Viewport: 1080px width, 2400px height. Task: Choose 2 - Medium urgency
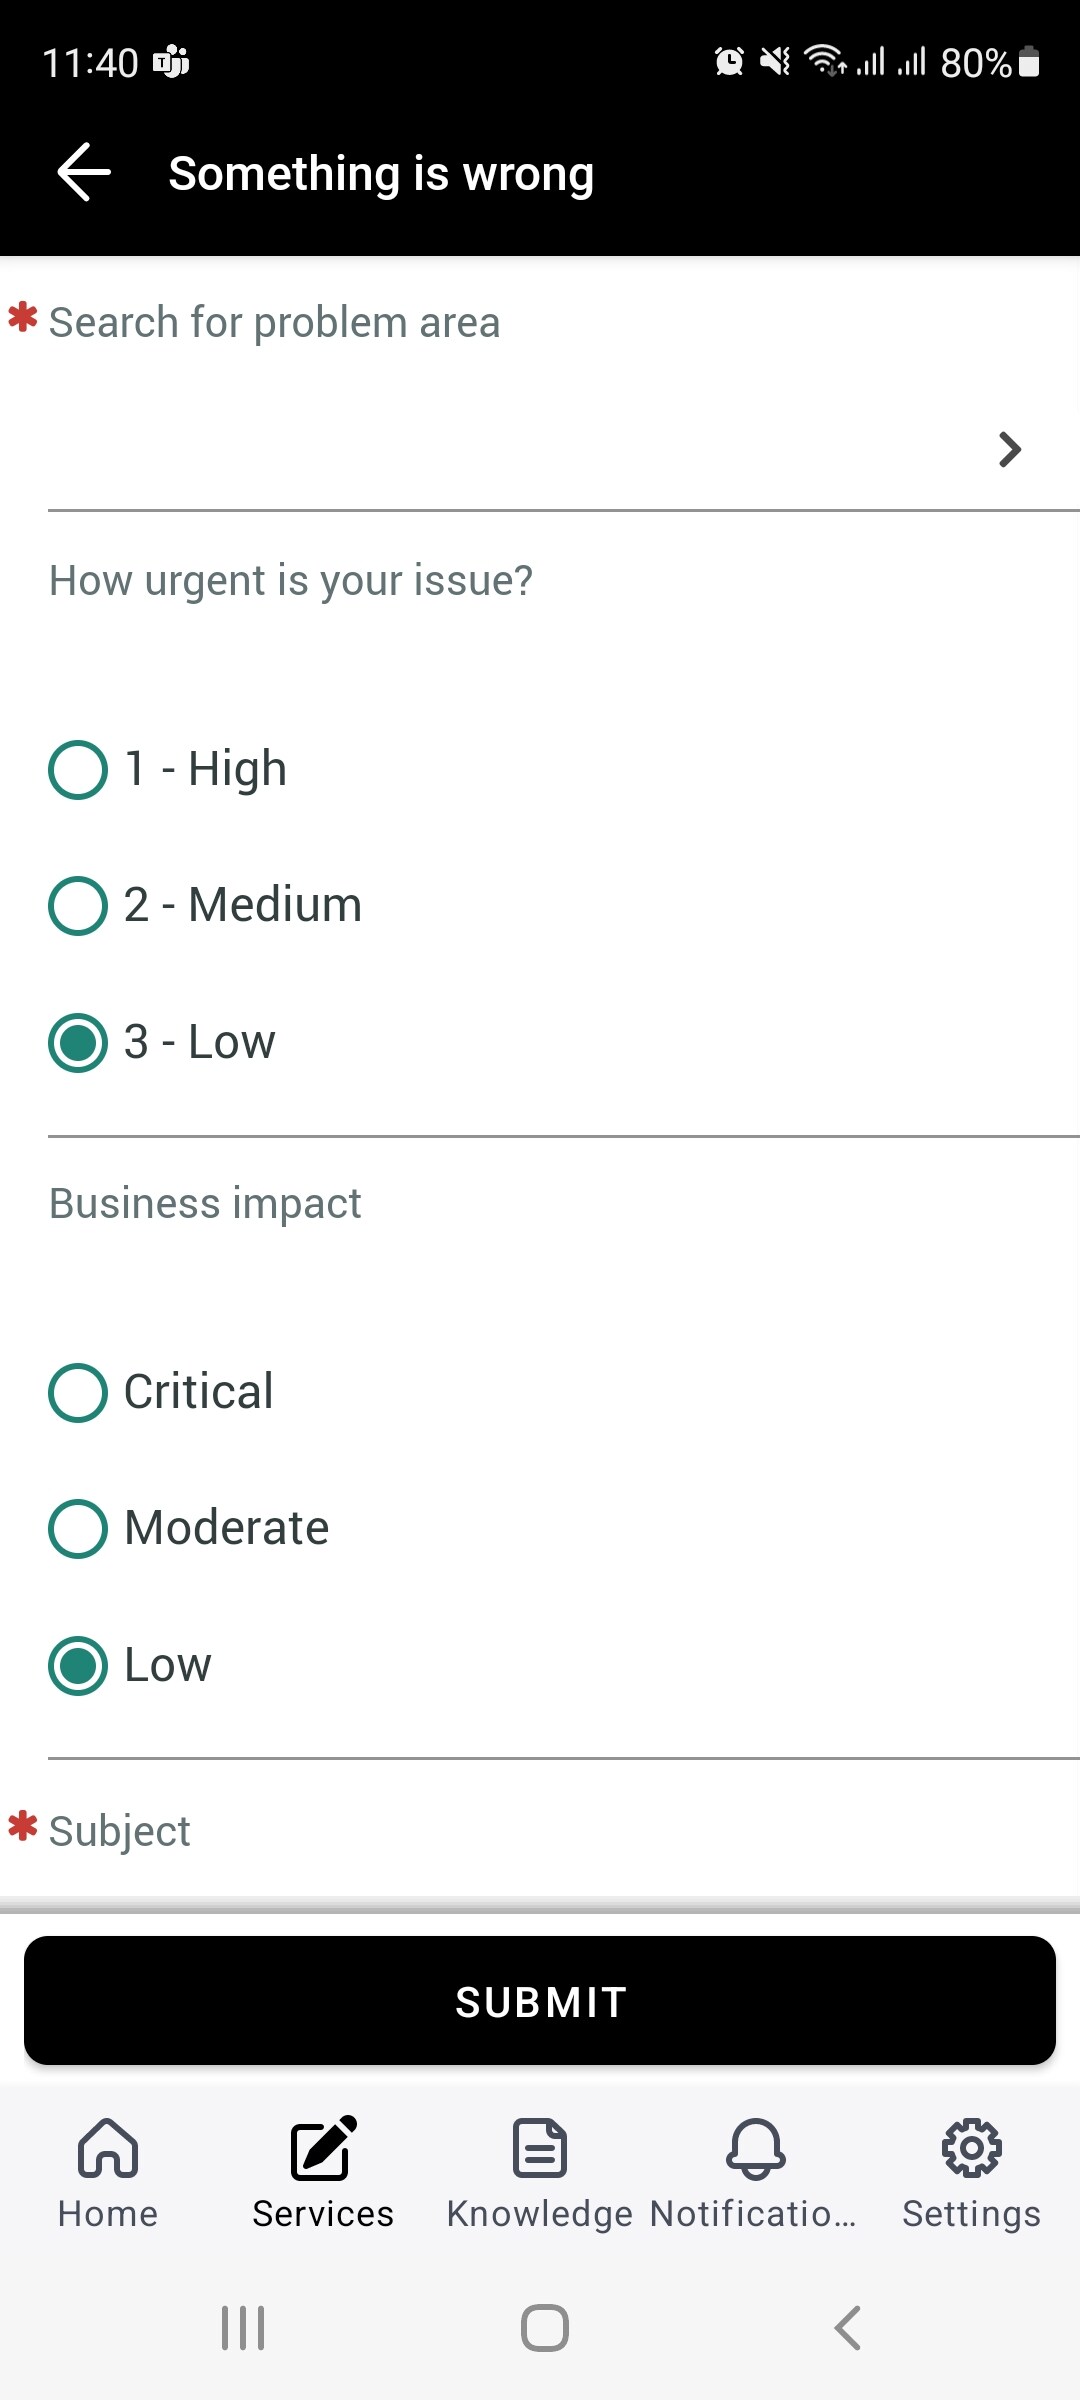point(77,906)
